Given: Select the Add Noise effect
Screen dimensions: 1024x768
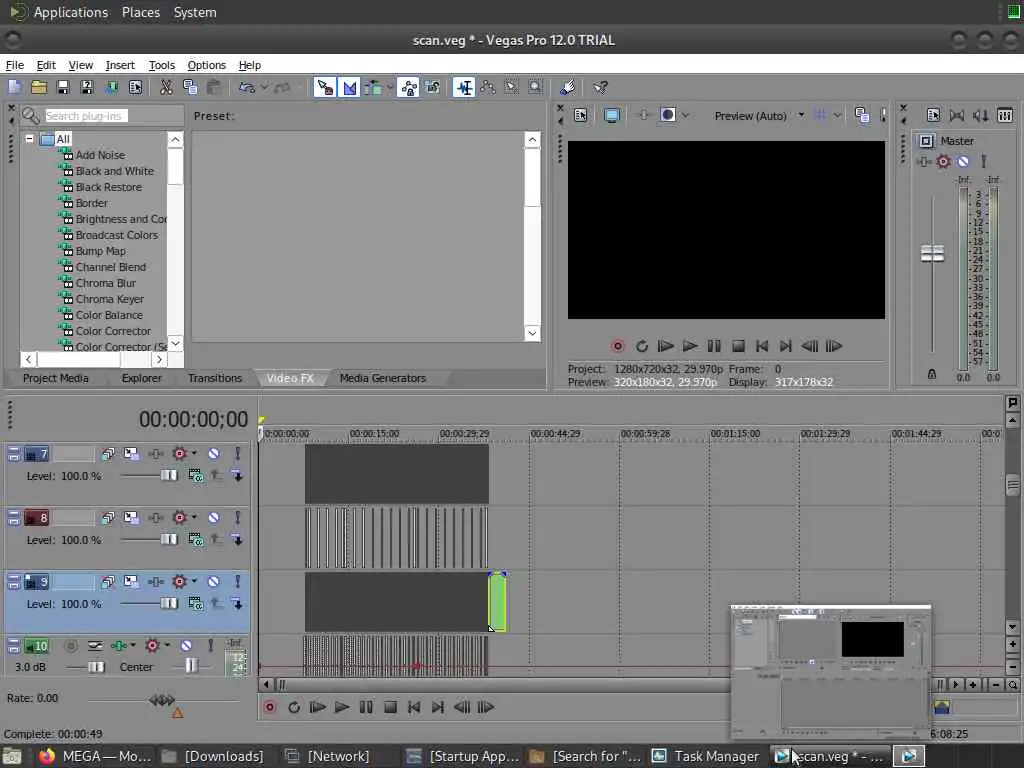Looking at the screenshot, I should (100, 155).
